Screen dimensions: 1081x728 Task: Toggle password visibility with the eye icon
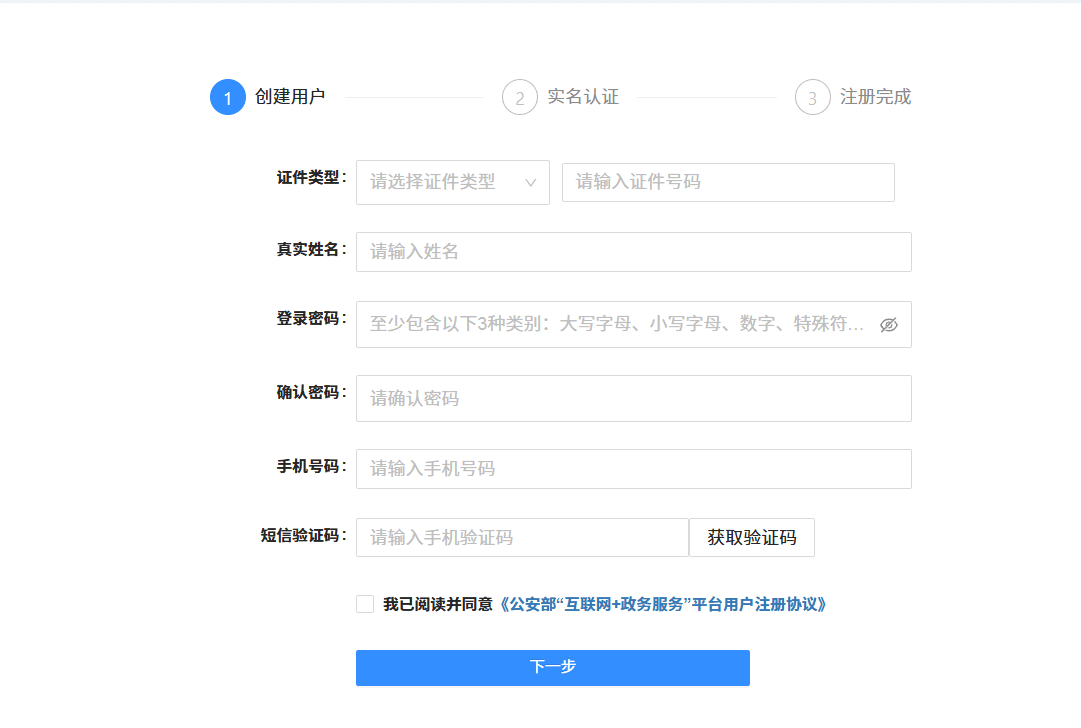pos(888,324)
